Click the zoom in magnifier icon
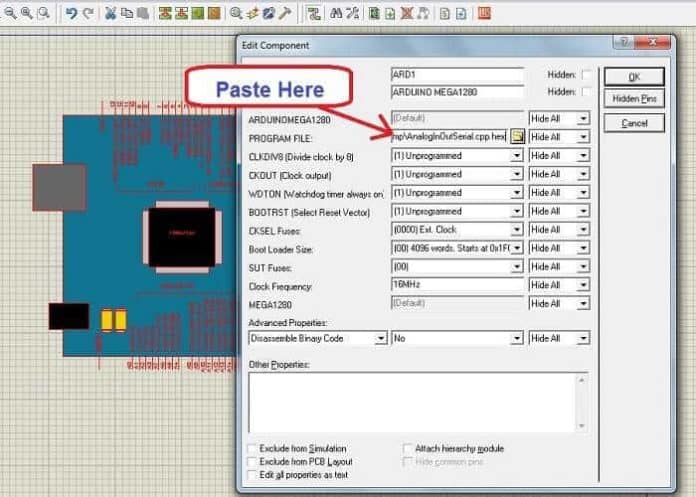 point(27,13)
